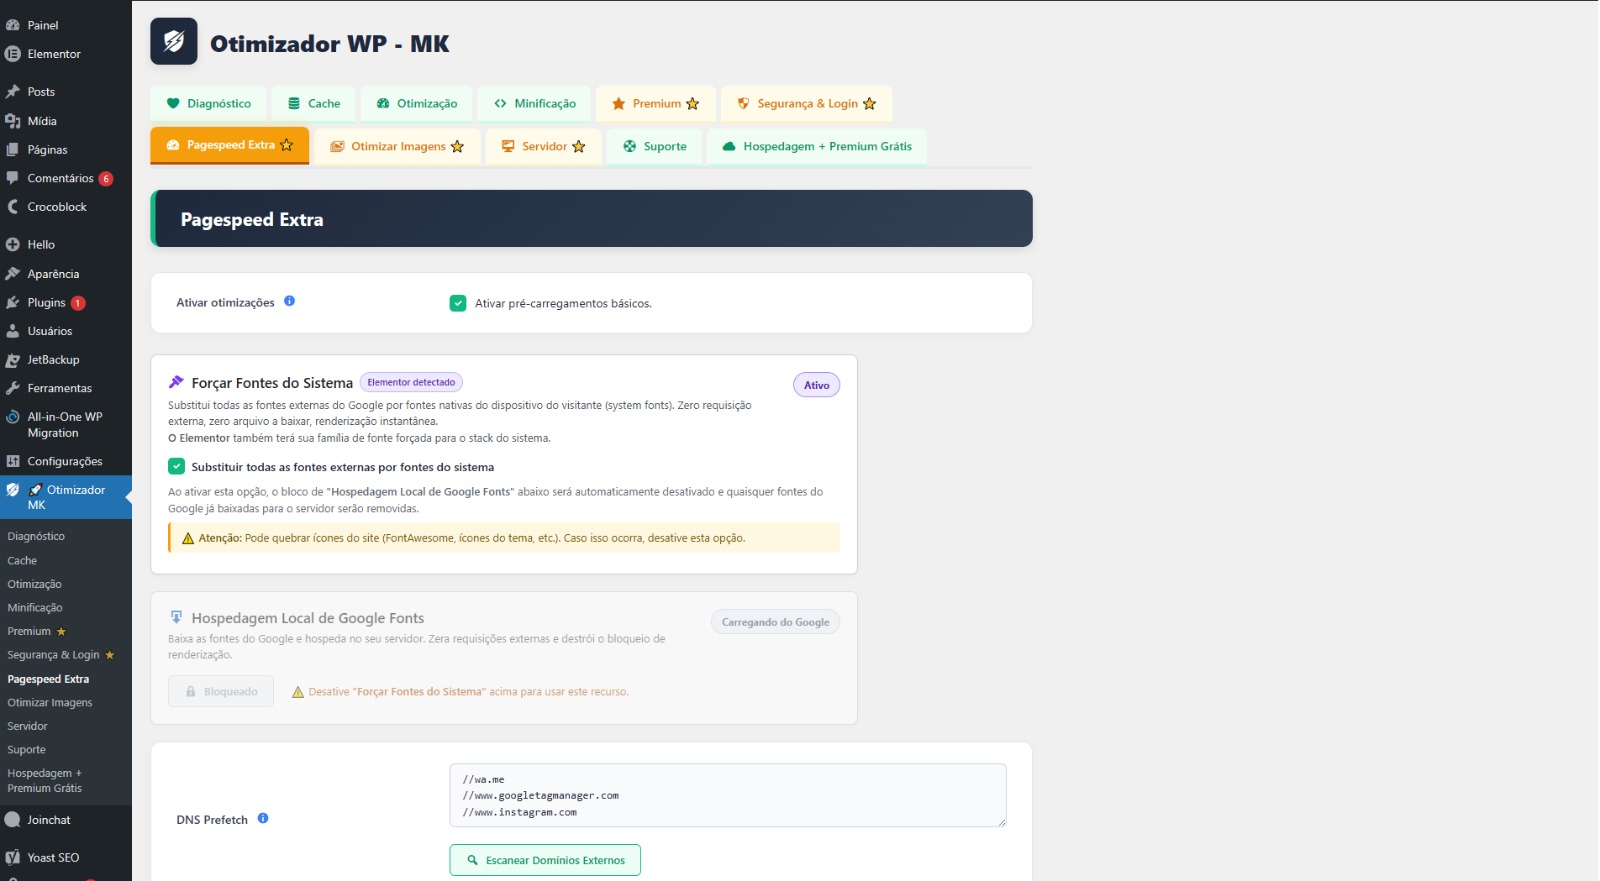Click the Comentários speech bubble icon
The image size is (1600, 881).
[x=13, y=178]
